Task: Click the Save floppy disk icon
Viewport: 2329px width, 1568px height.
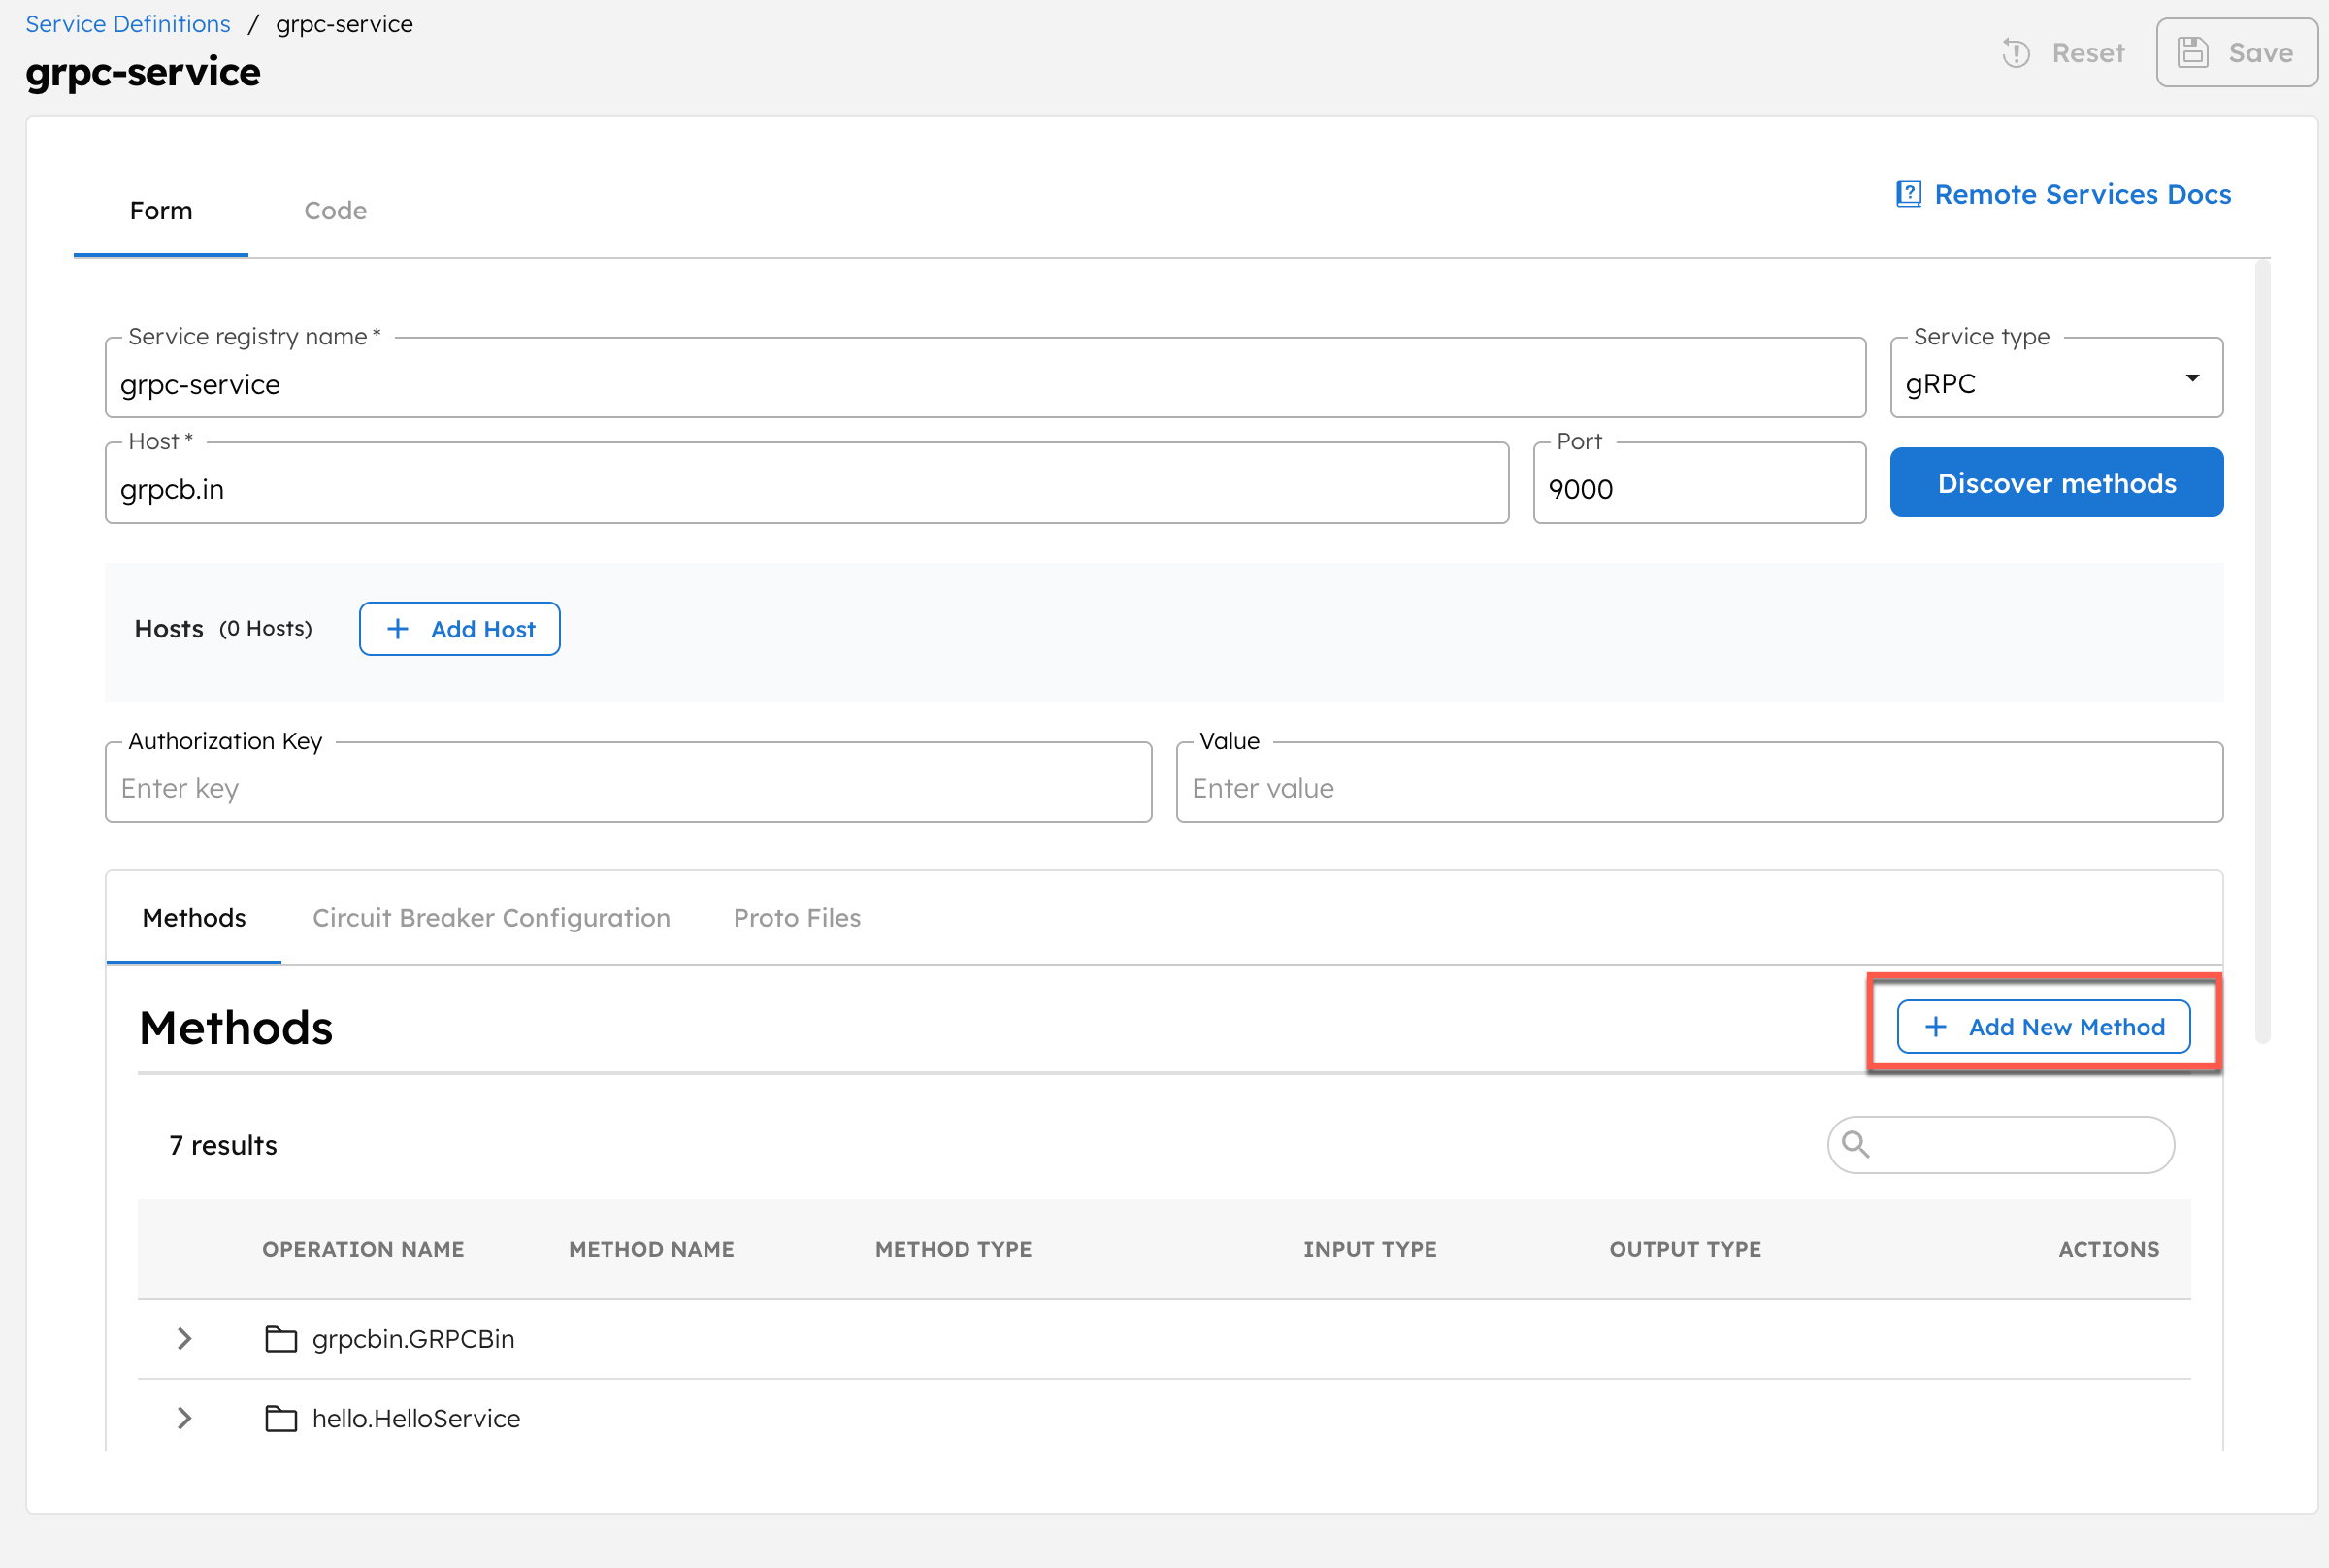Action: tap(2194, 52)
